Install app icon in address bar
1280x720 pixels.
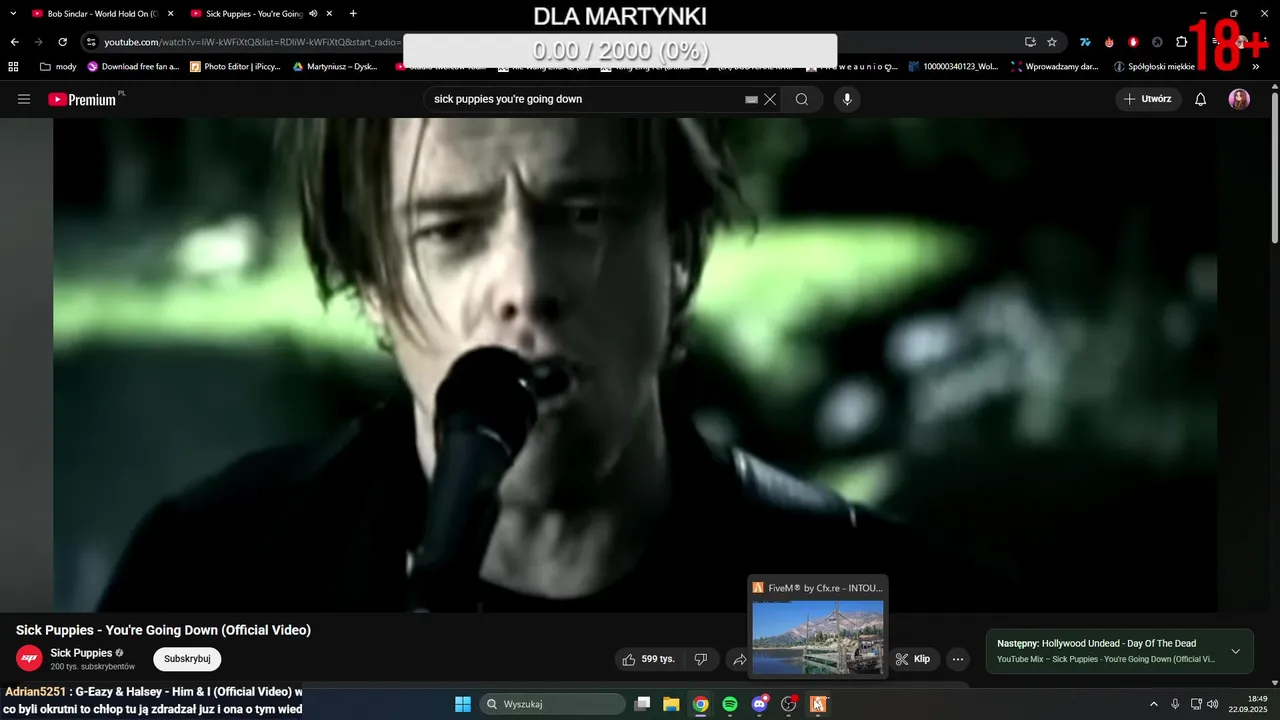tap(1030, 42)
